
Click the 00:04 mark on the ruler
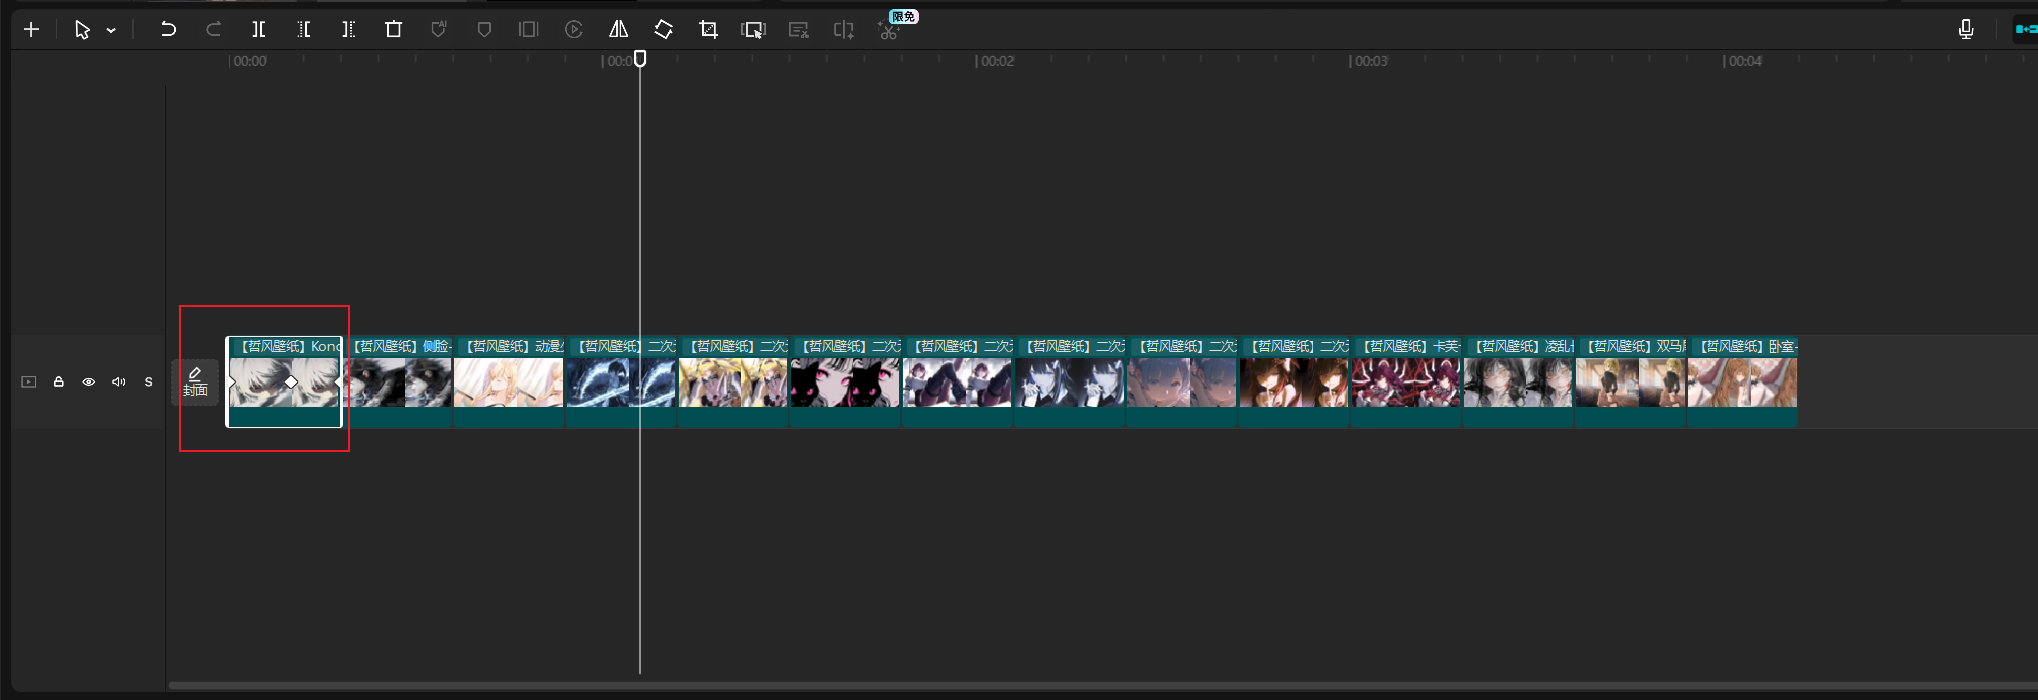(1745, 61)
